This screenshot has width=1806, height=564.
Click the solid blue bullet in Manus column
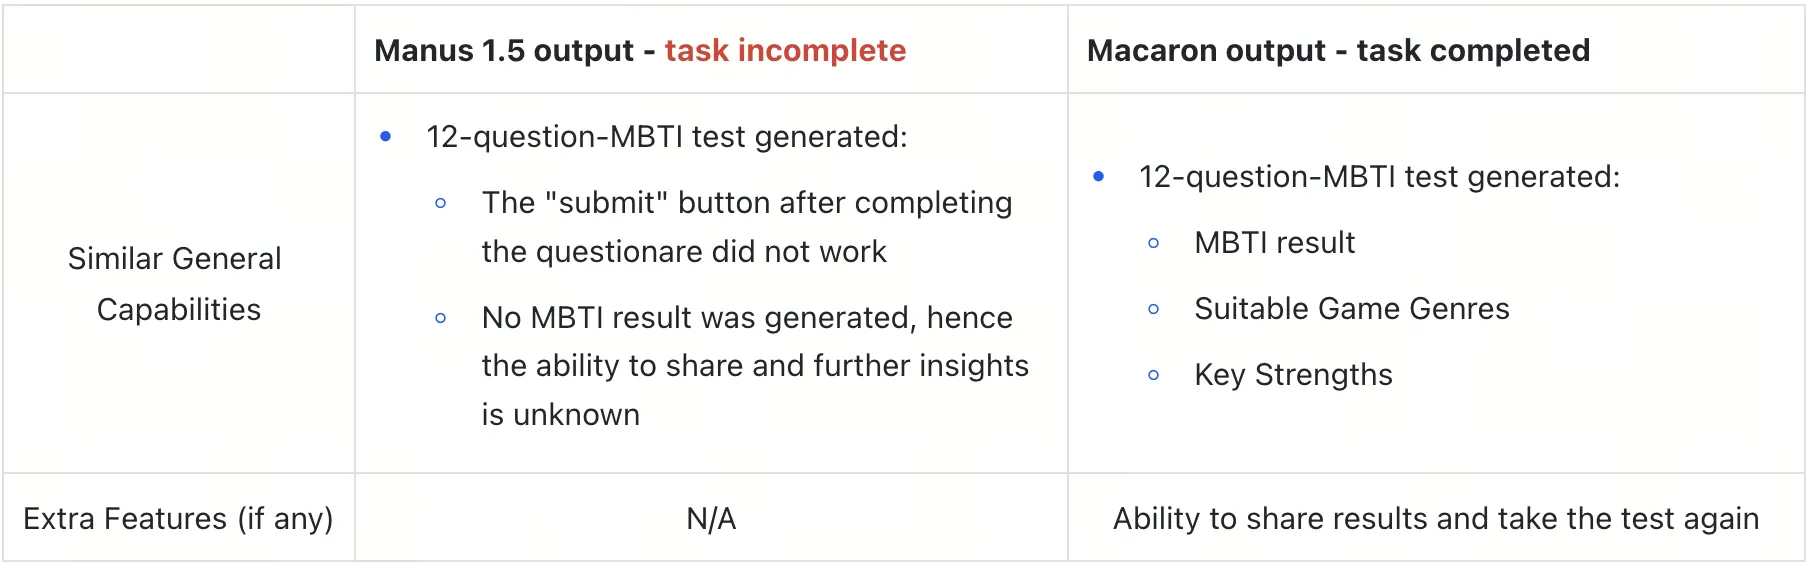(386, 137)
